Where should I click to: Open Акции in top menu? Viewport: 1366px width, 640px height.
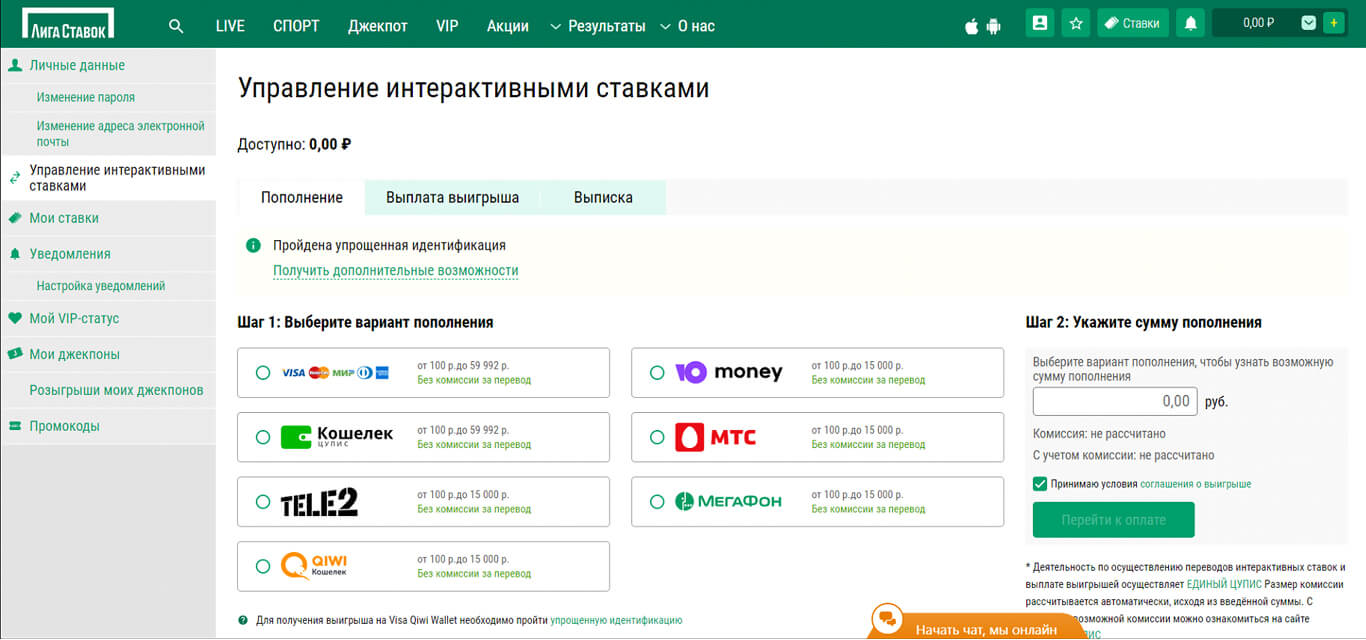(508, 26)
